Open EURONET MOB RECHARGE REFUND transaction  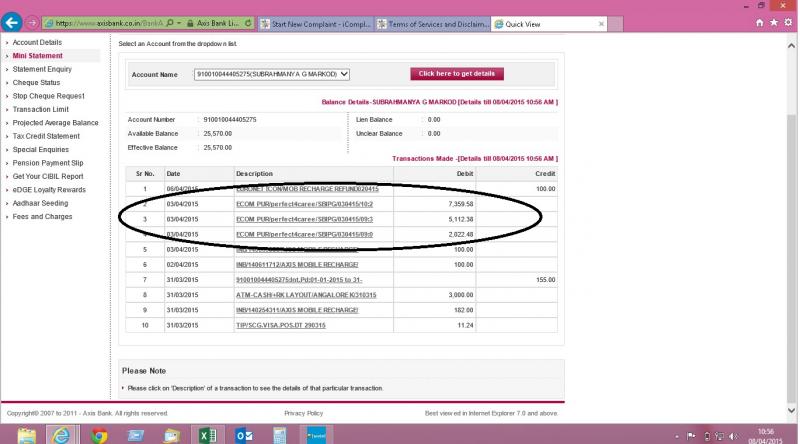coord(307,189)
